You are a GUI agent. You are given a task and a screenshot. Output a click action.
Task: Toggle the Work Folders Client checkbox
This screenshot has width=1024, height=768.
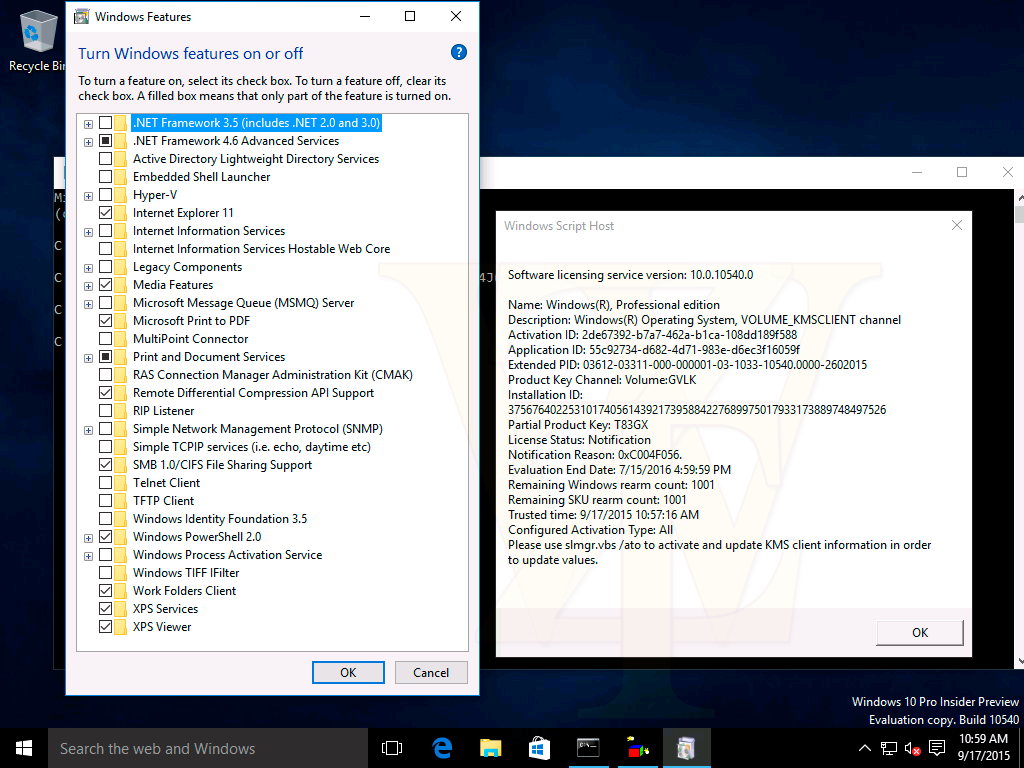tap(105, 591)
